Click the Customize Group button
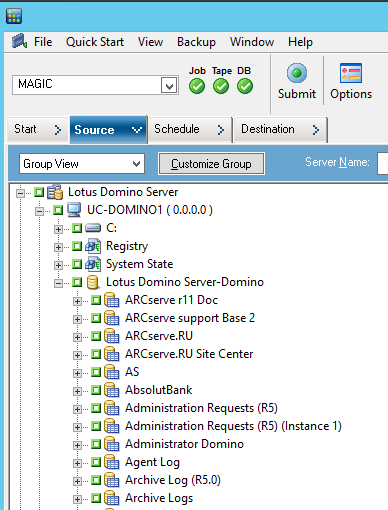Screen dimensions: 388x510 point(211,164)
